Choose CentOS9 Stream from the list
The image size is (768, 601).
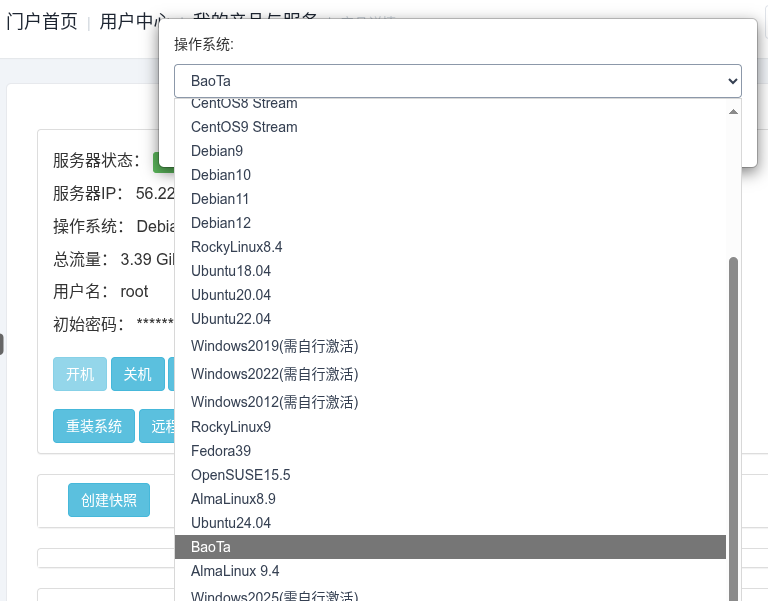(450, 127)
